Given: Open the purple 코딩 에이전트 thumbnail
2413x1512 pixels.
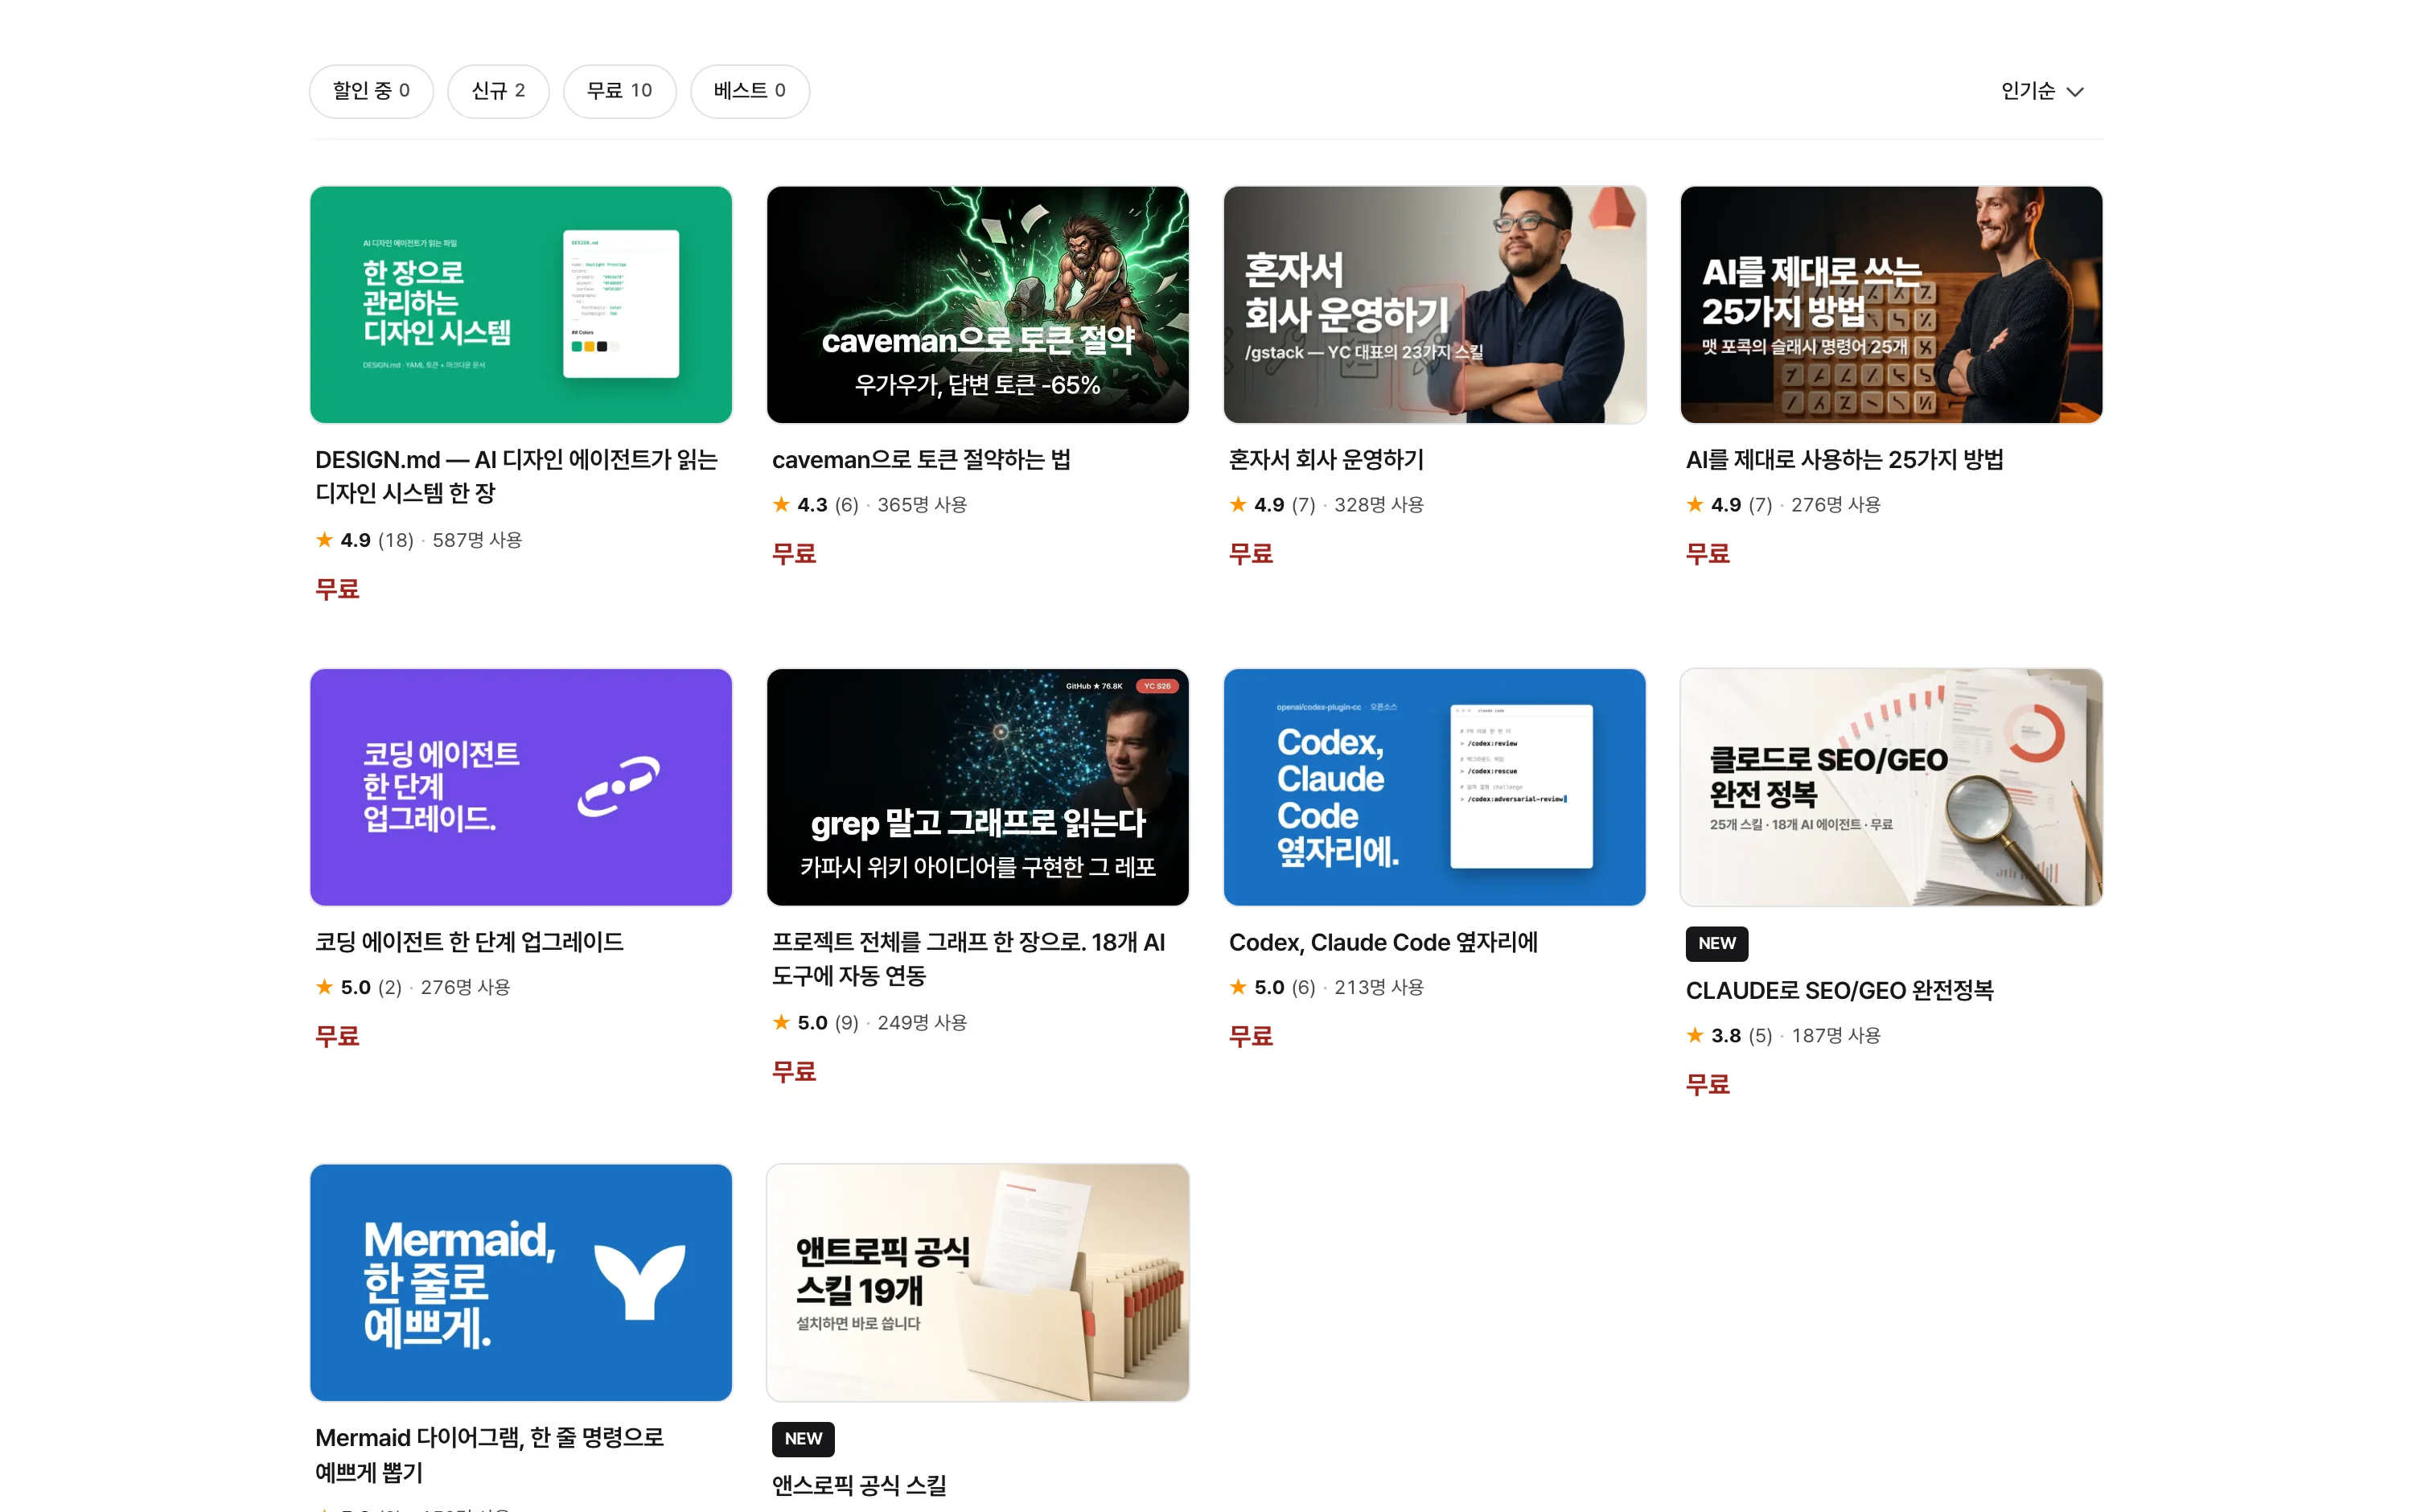Looking at the screenshot, I should coord(521,787).
